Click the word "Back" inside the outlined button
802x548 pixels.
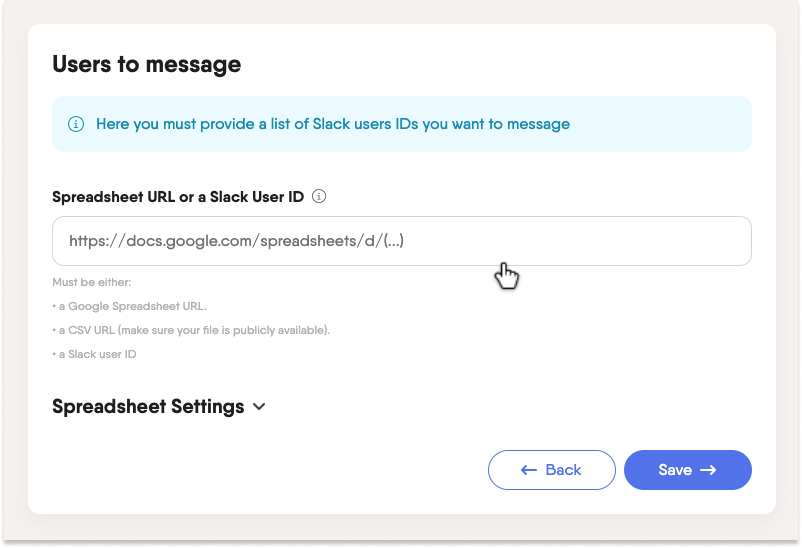pos(563,470)
